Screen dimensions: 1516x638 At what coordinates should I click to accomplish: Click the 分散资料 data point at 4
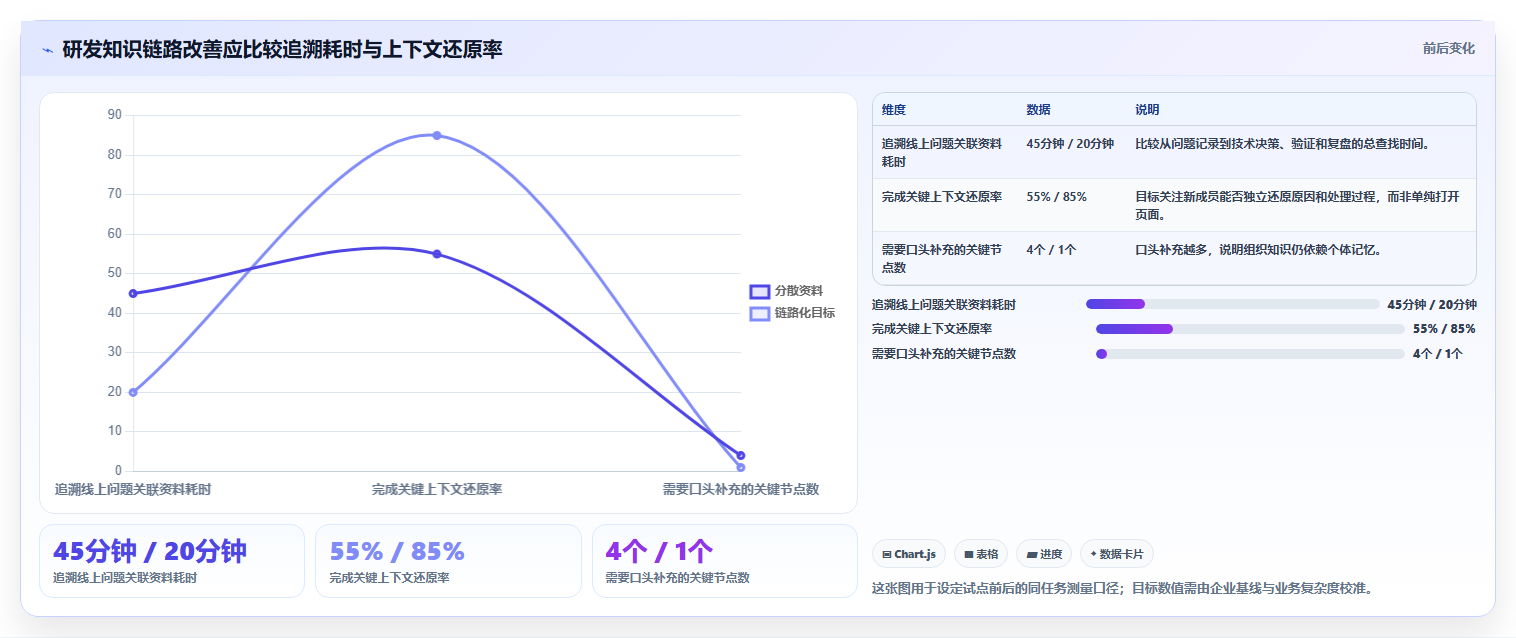(x=741, y=455)
